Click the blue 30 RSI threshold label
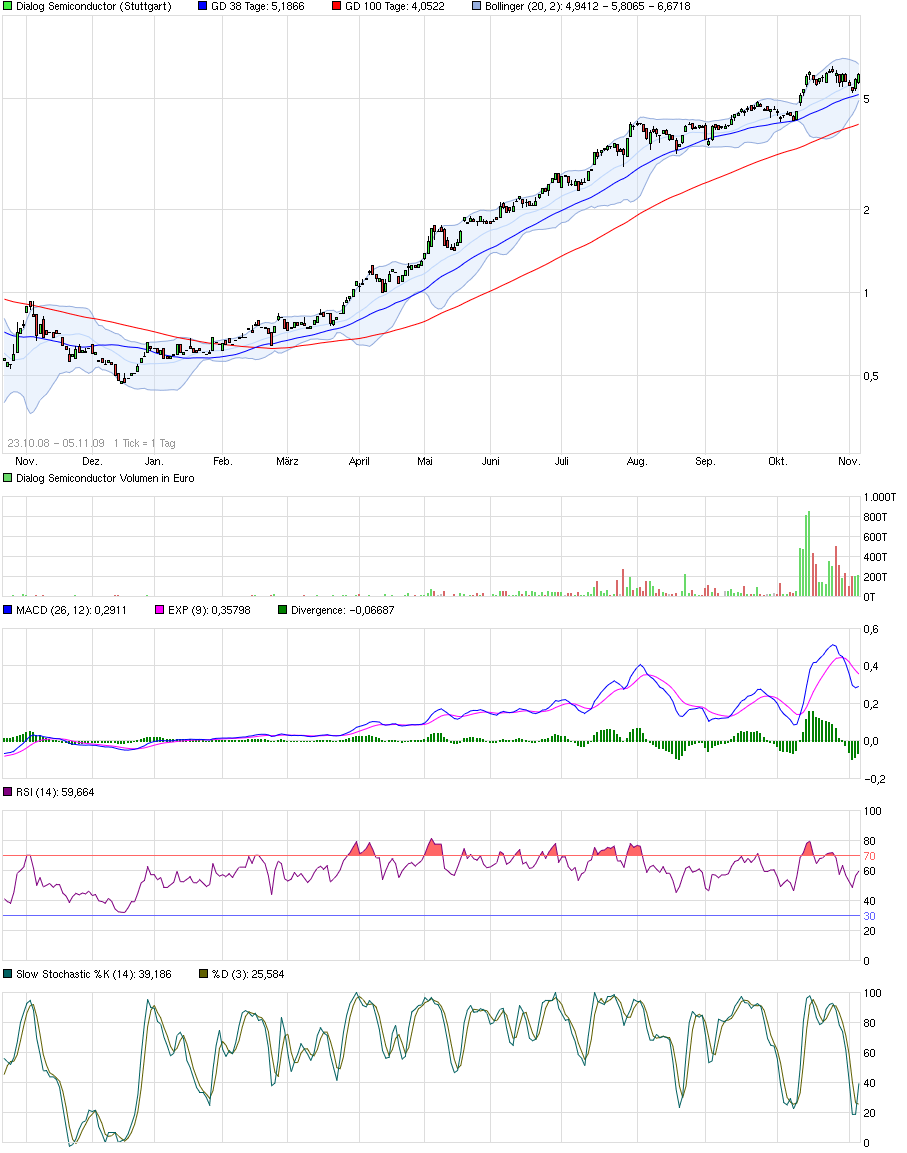907x1153 pixels. [x=869, y=916]
